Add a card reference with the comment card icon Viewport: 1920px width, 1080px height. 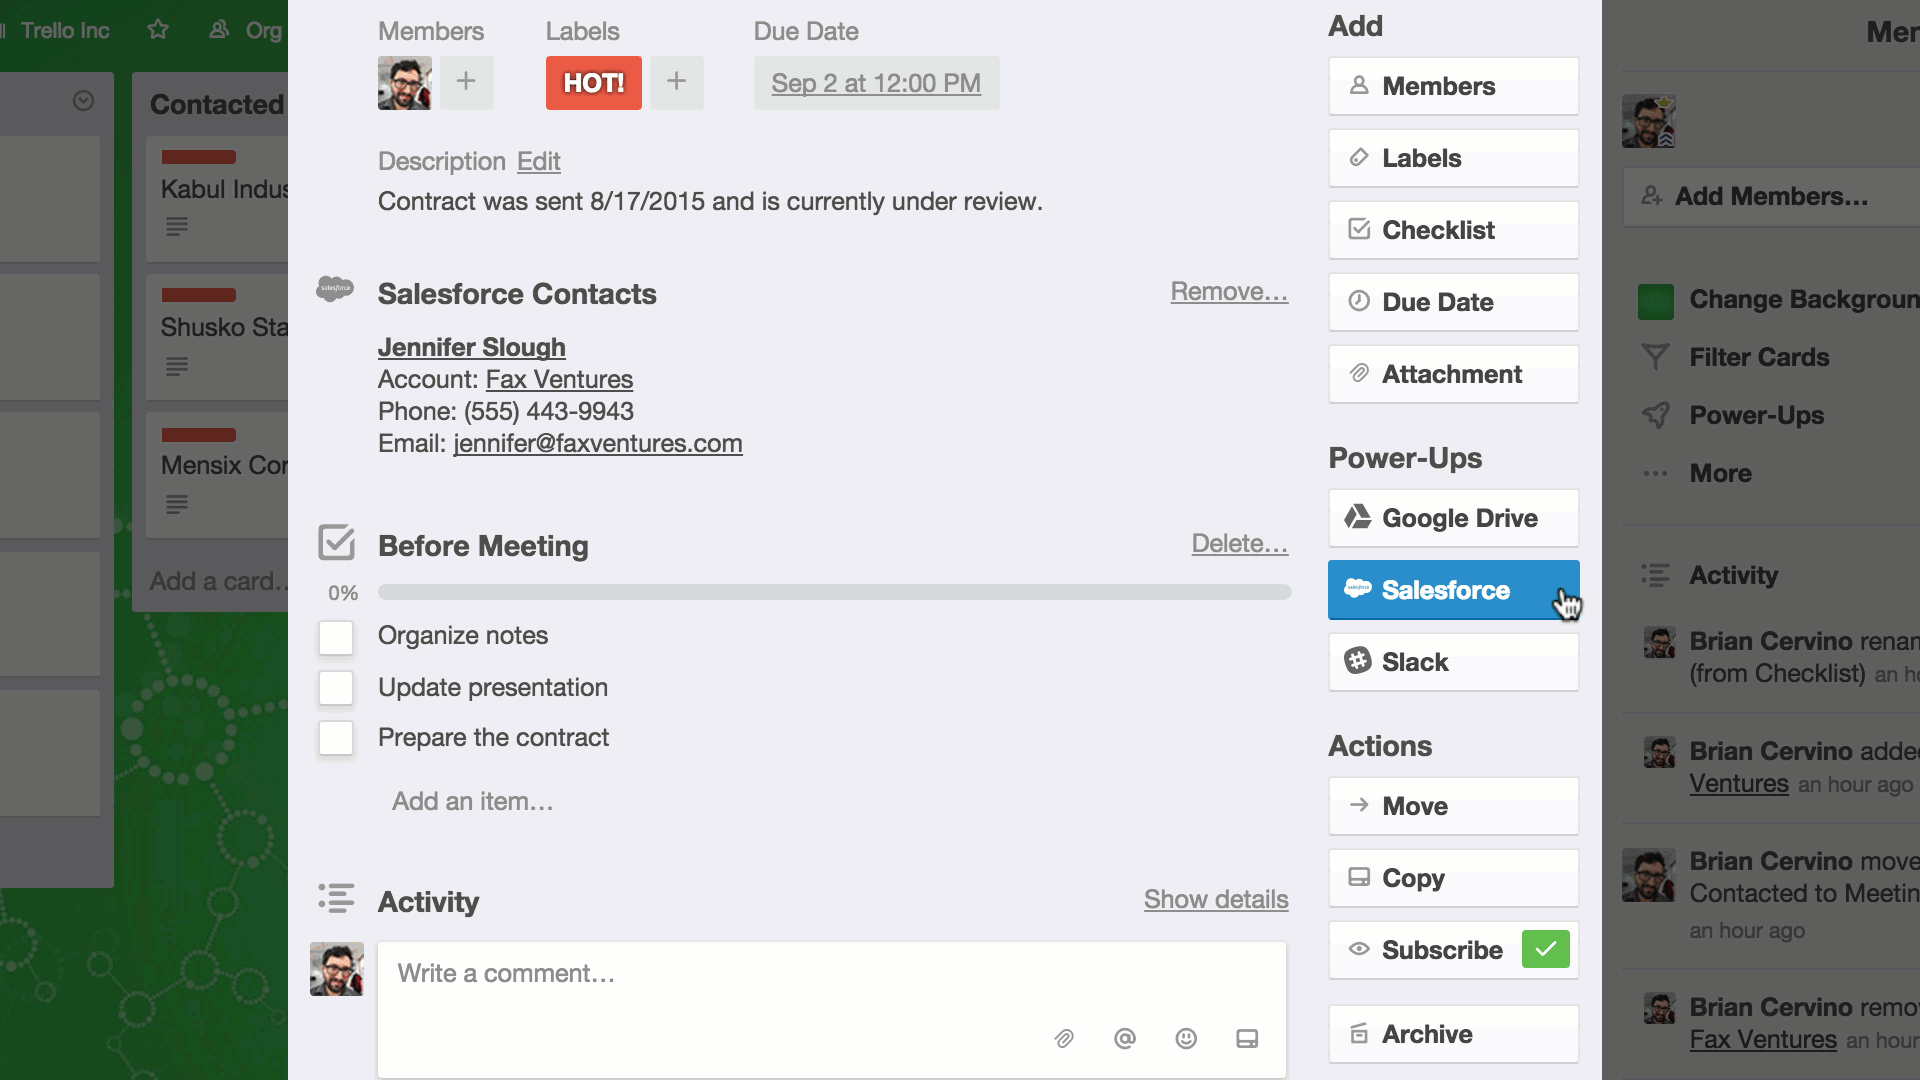1247,1038
